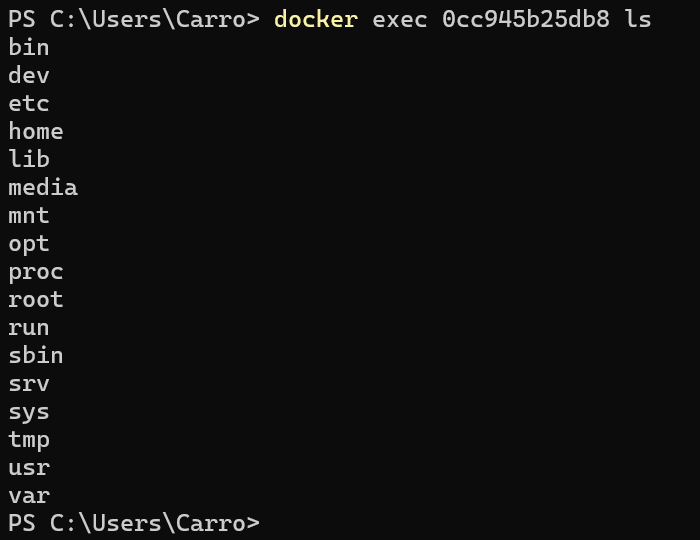Viewport: 700px width, 540px height.
Task: Click the 'opt' directory output line
Action: click(x=29, y=245)
